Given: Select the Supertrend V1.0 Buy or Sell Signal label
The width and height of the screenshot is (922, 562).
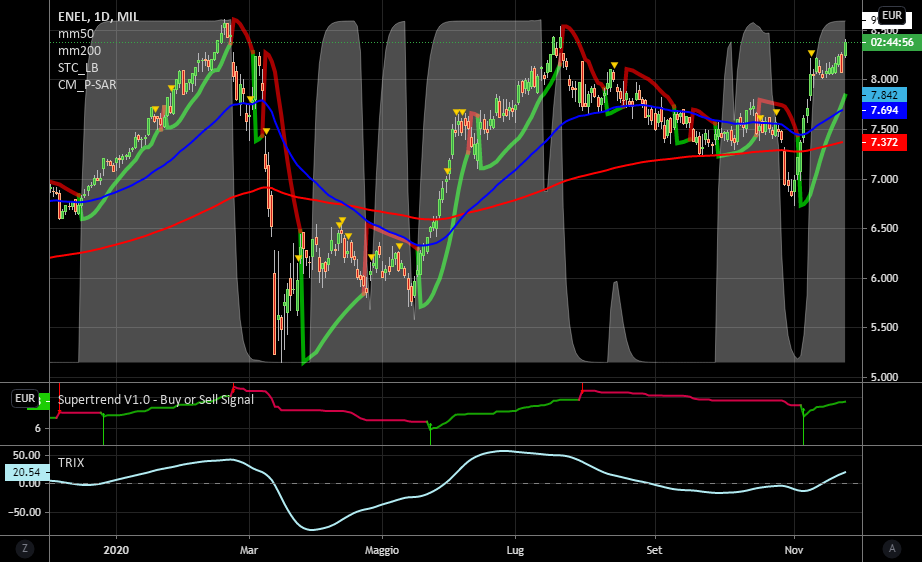Looking at the screenshot, I should coord(156,399).
